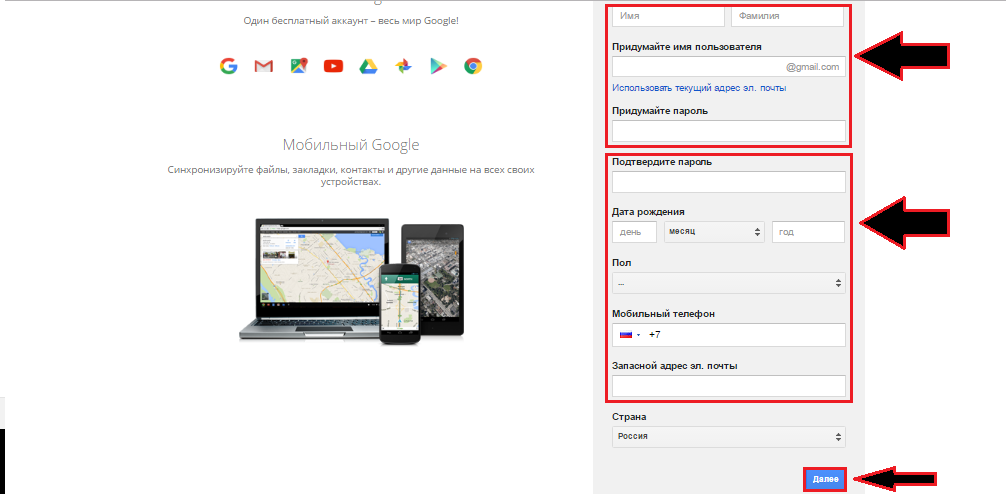
Task: Click the 'Придумайте пароль' password field
Action: tap(728, 131)
